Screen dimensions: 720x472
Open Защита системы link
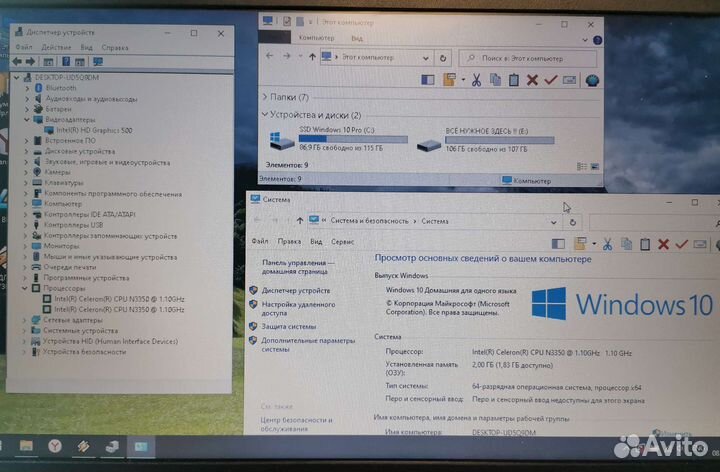point(289,326)
